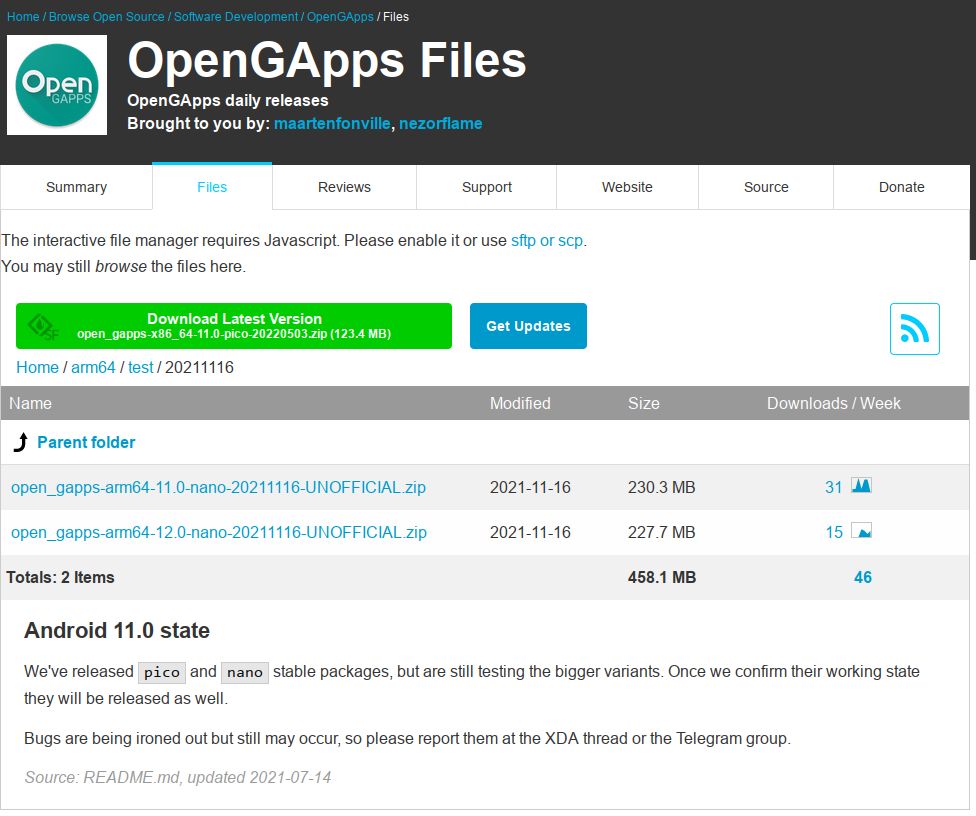
Task: Click modified date of 12.0-nano file
Action: [530, 532]
